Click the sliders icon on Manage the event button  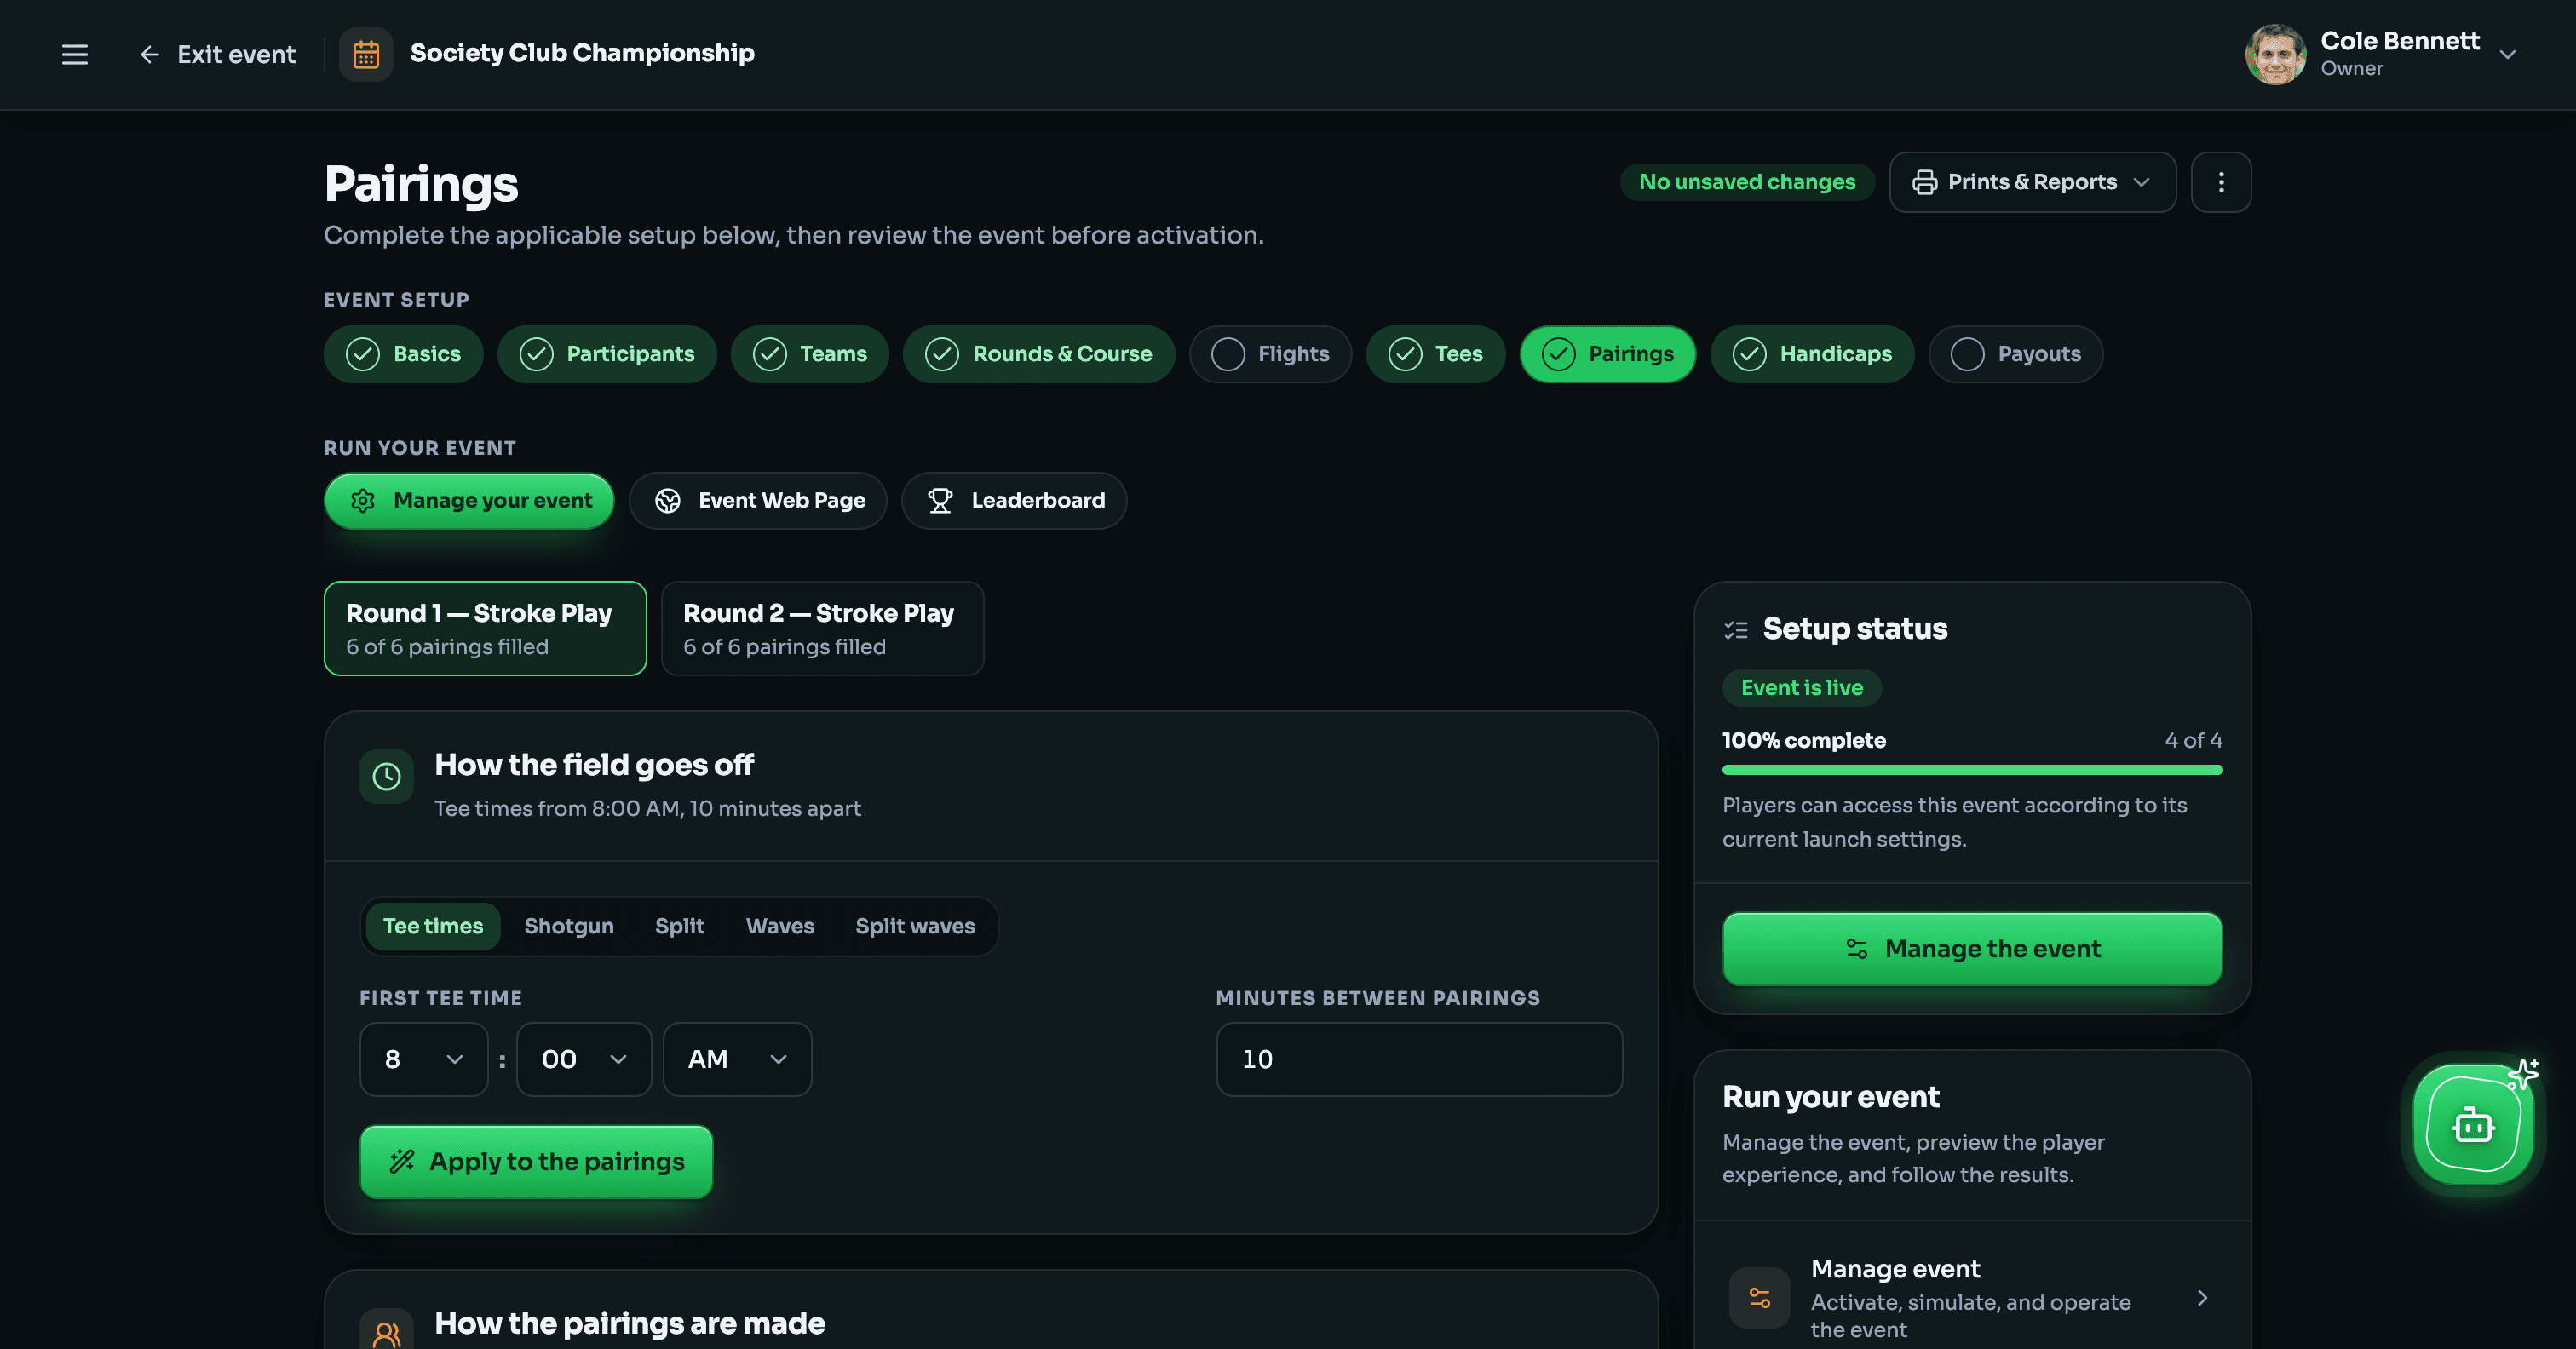coord(1857,949)
